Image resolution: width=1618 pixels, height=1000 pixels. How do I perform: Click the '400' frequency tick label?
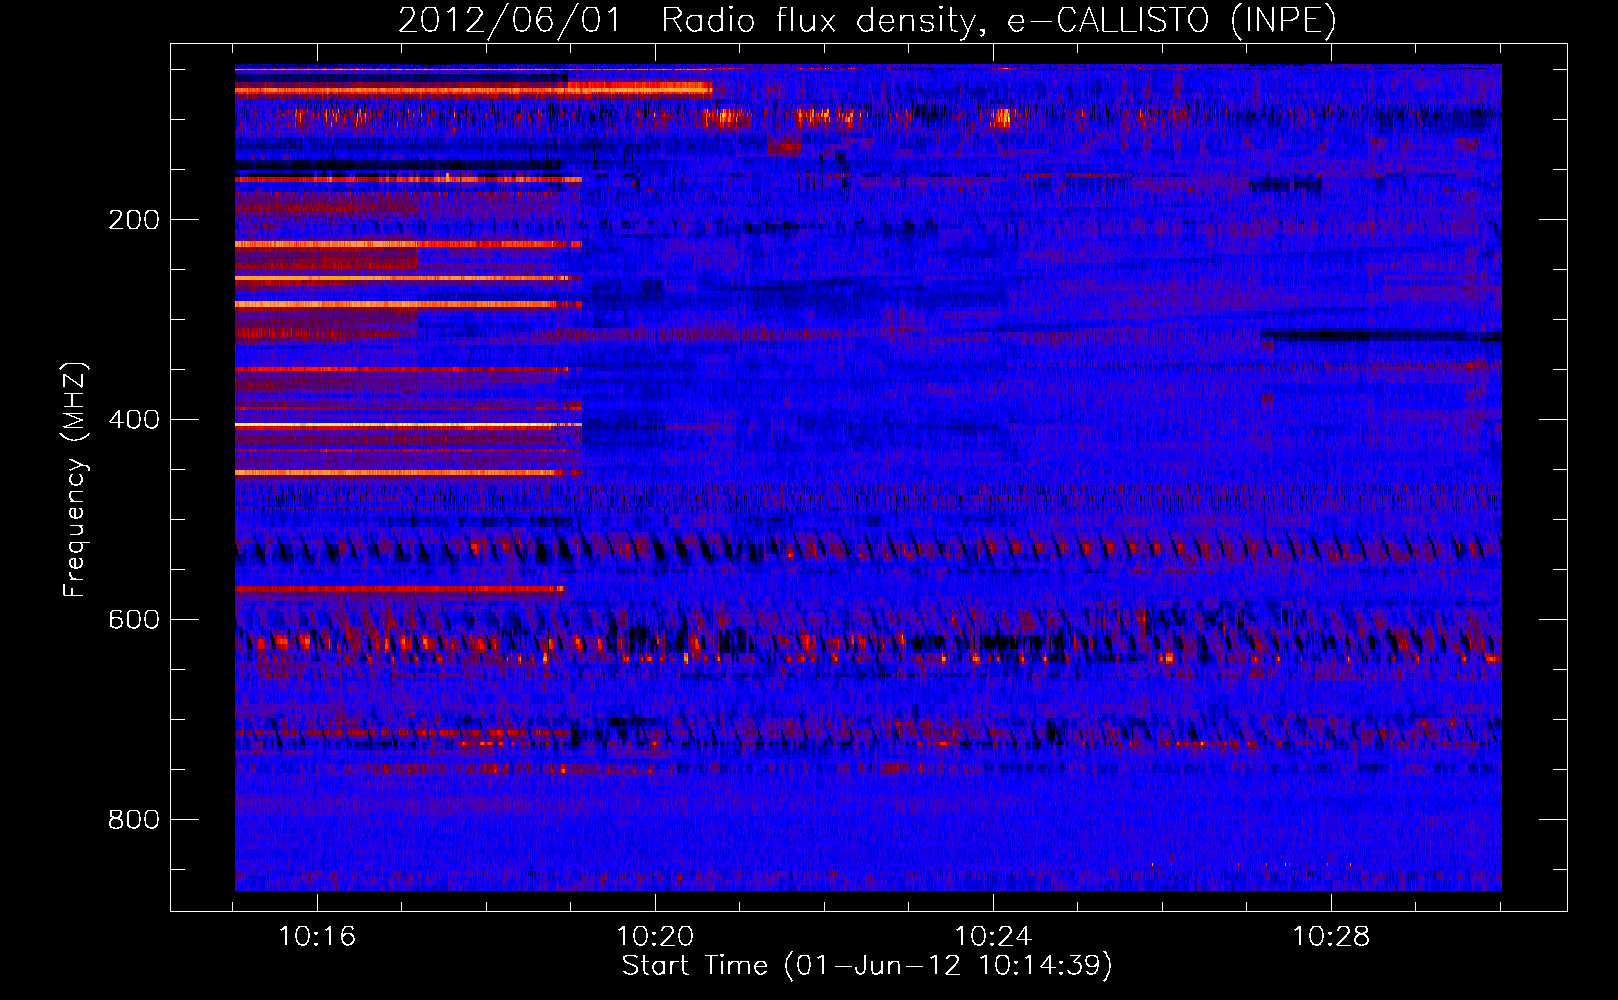pyautogui.click(x=134, y=420)
